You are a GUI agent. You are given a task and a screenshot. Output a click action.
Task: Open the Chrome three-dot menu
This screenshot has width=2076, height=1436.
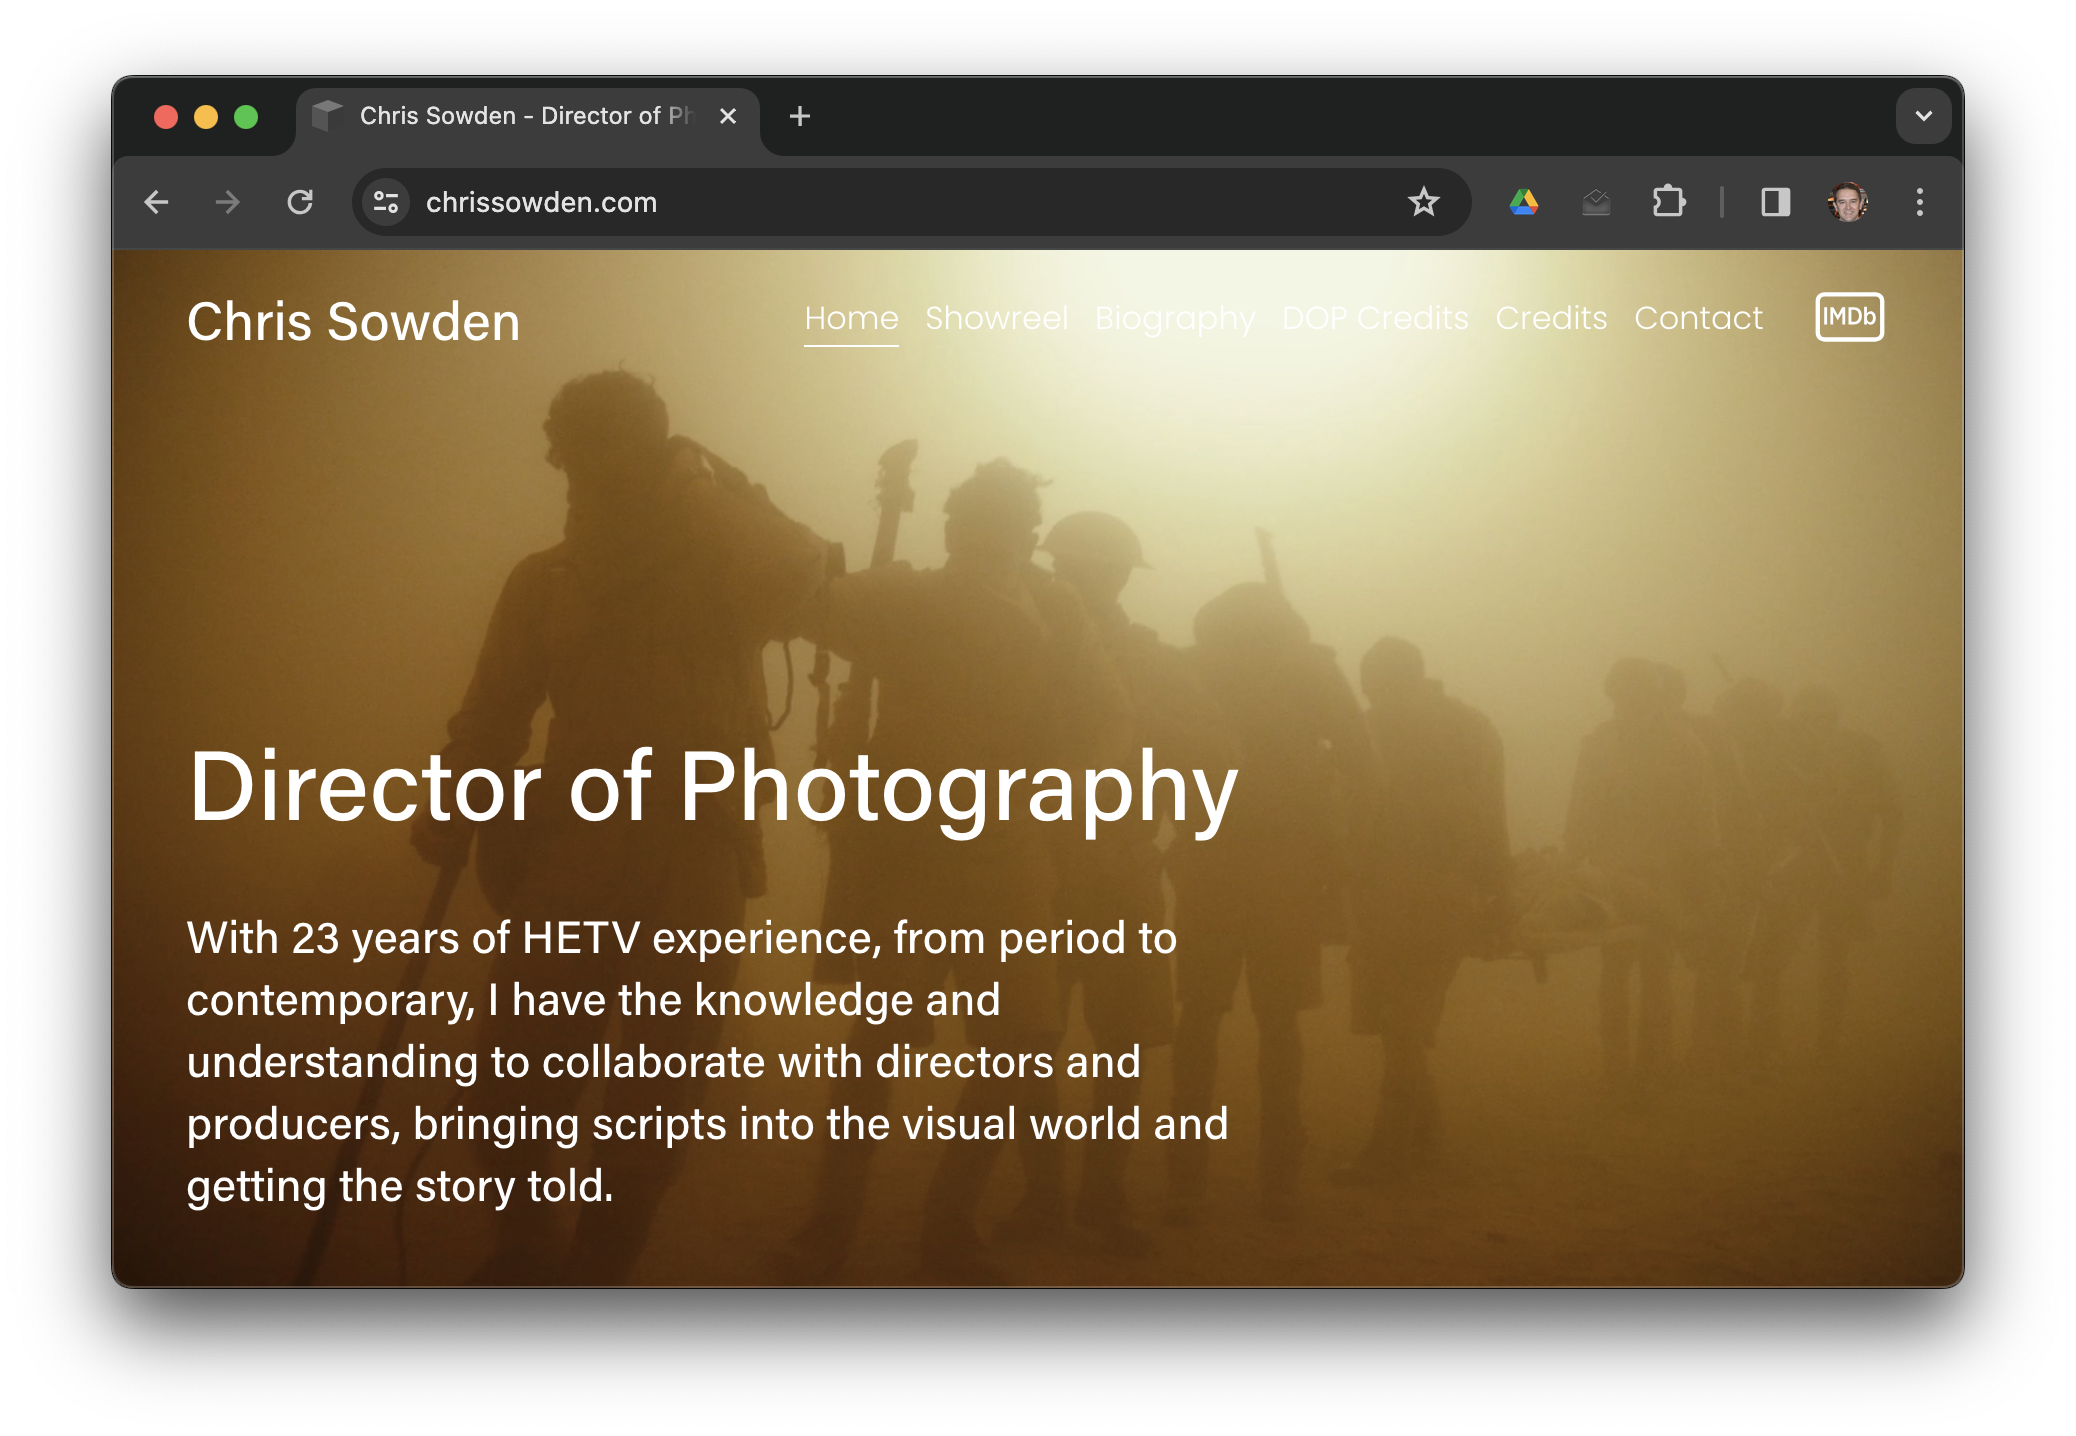click(x=1919, y=203)
